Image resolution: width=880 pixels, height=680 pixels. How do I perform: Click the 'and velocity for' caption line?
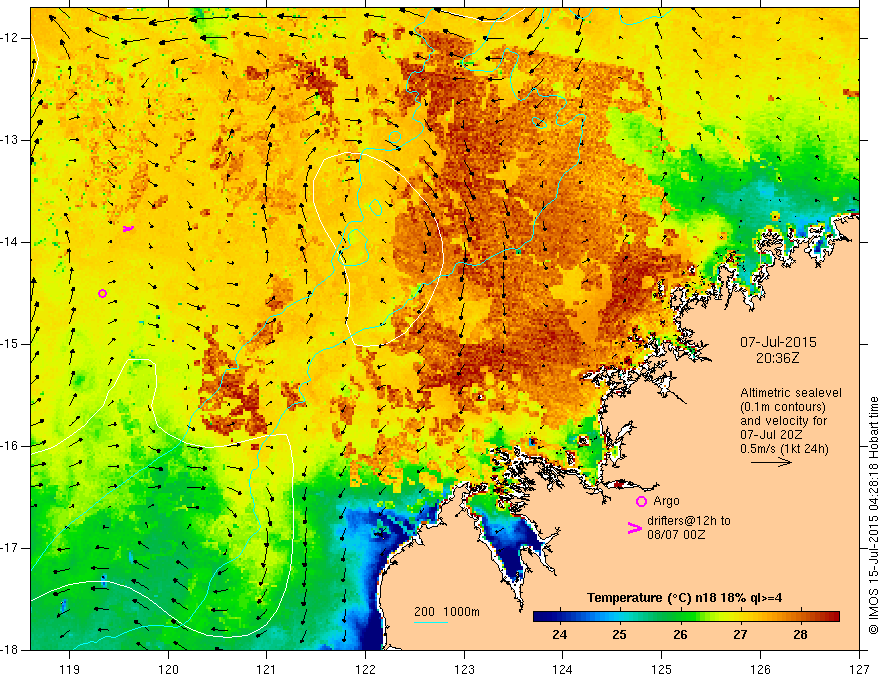783,421
